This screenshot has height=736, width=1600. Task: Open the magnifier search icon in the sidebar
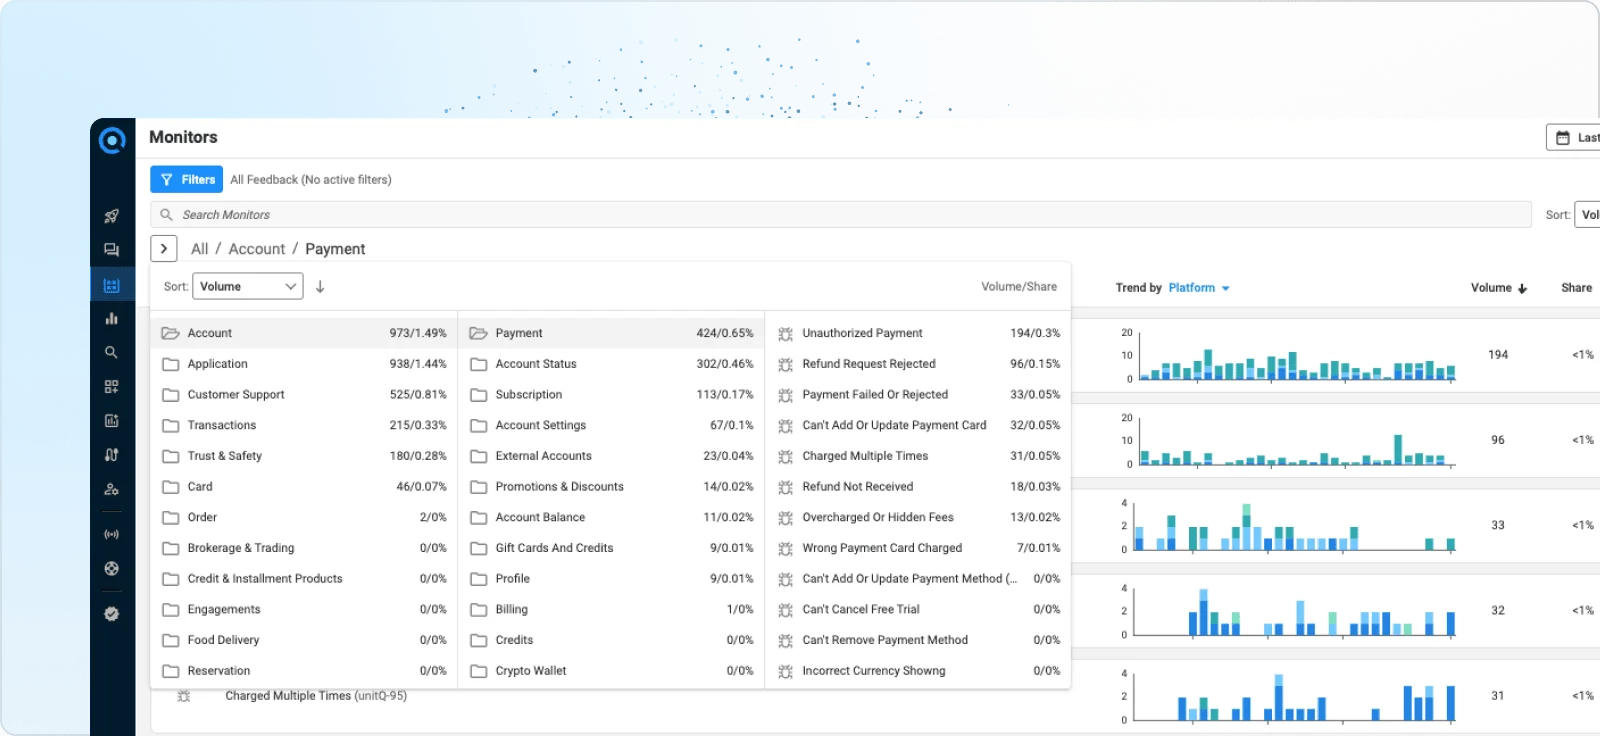click(112, 352)
